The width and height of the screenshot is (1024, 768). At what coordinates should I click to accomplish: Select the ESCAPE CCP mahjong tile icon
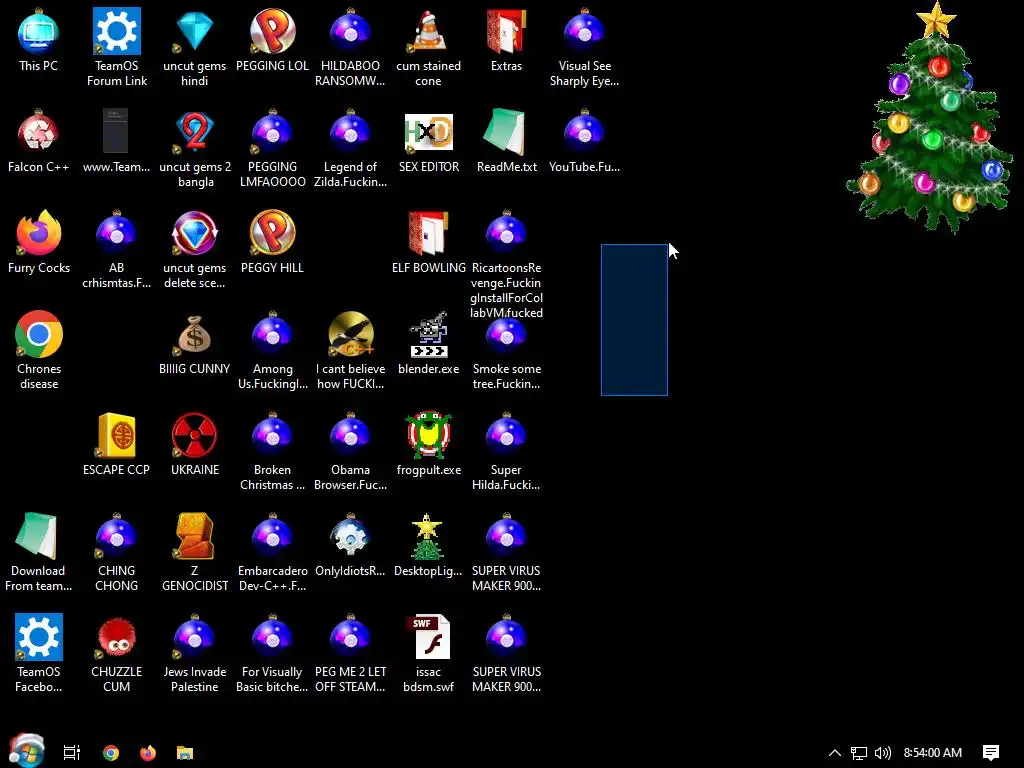click(116, 435)
